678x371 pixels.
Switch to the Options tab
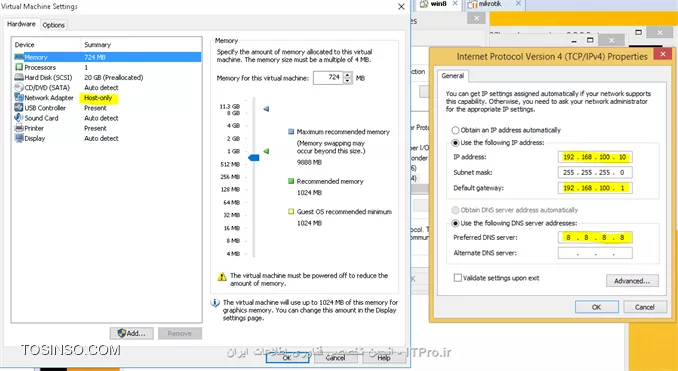(54, 25)
